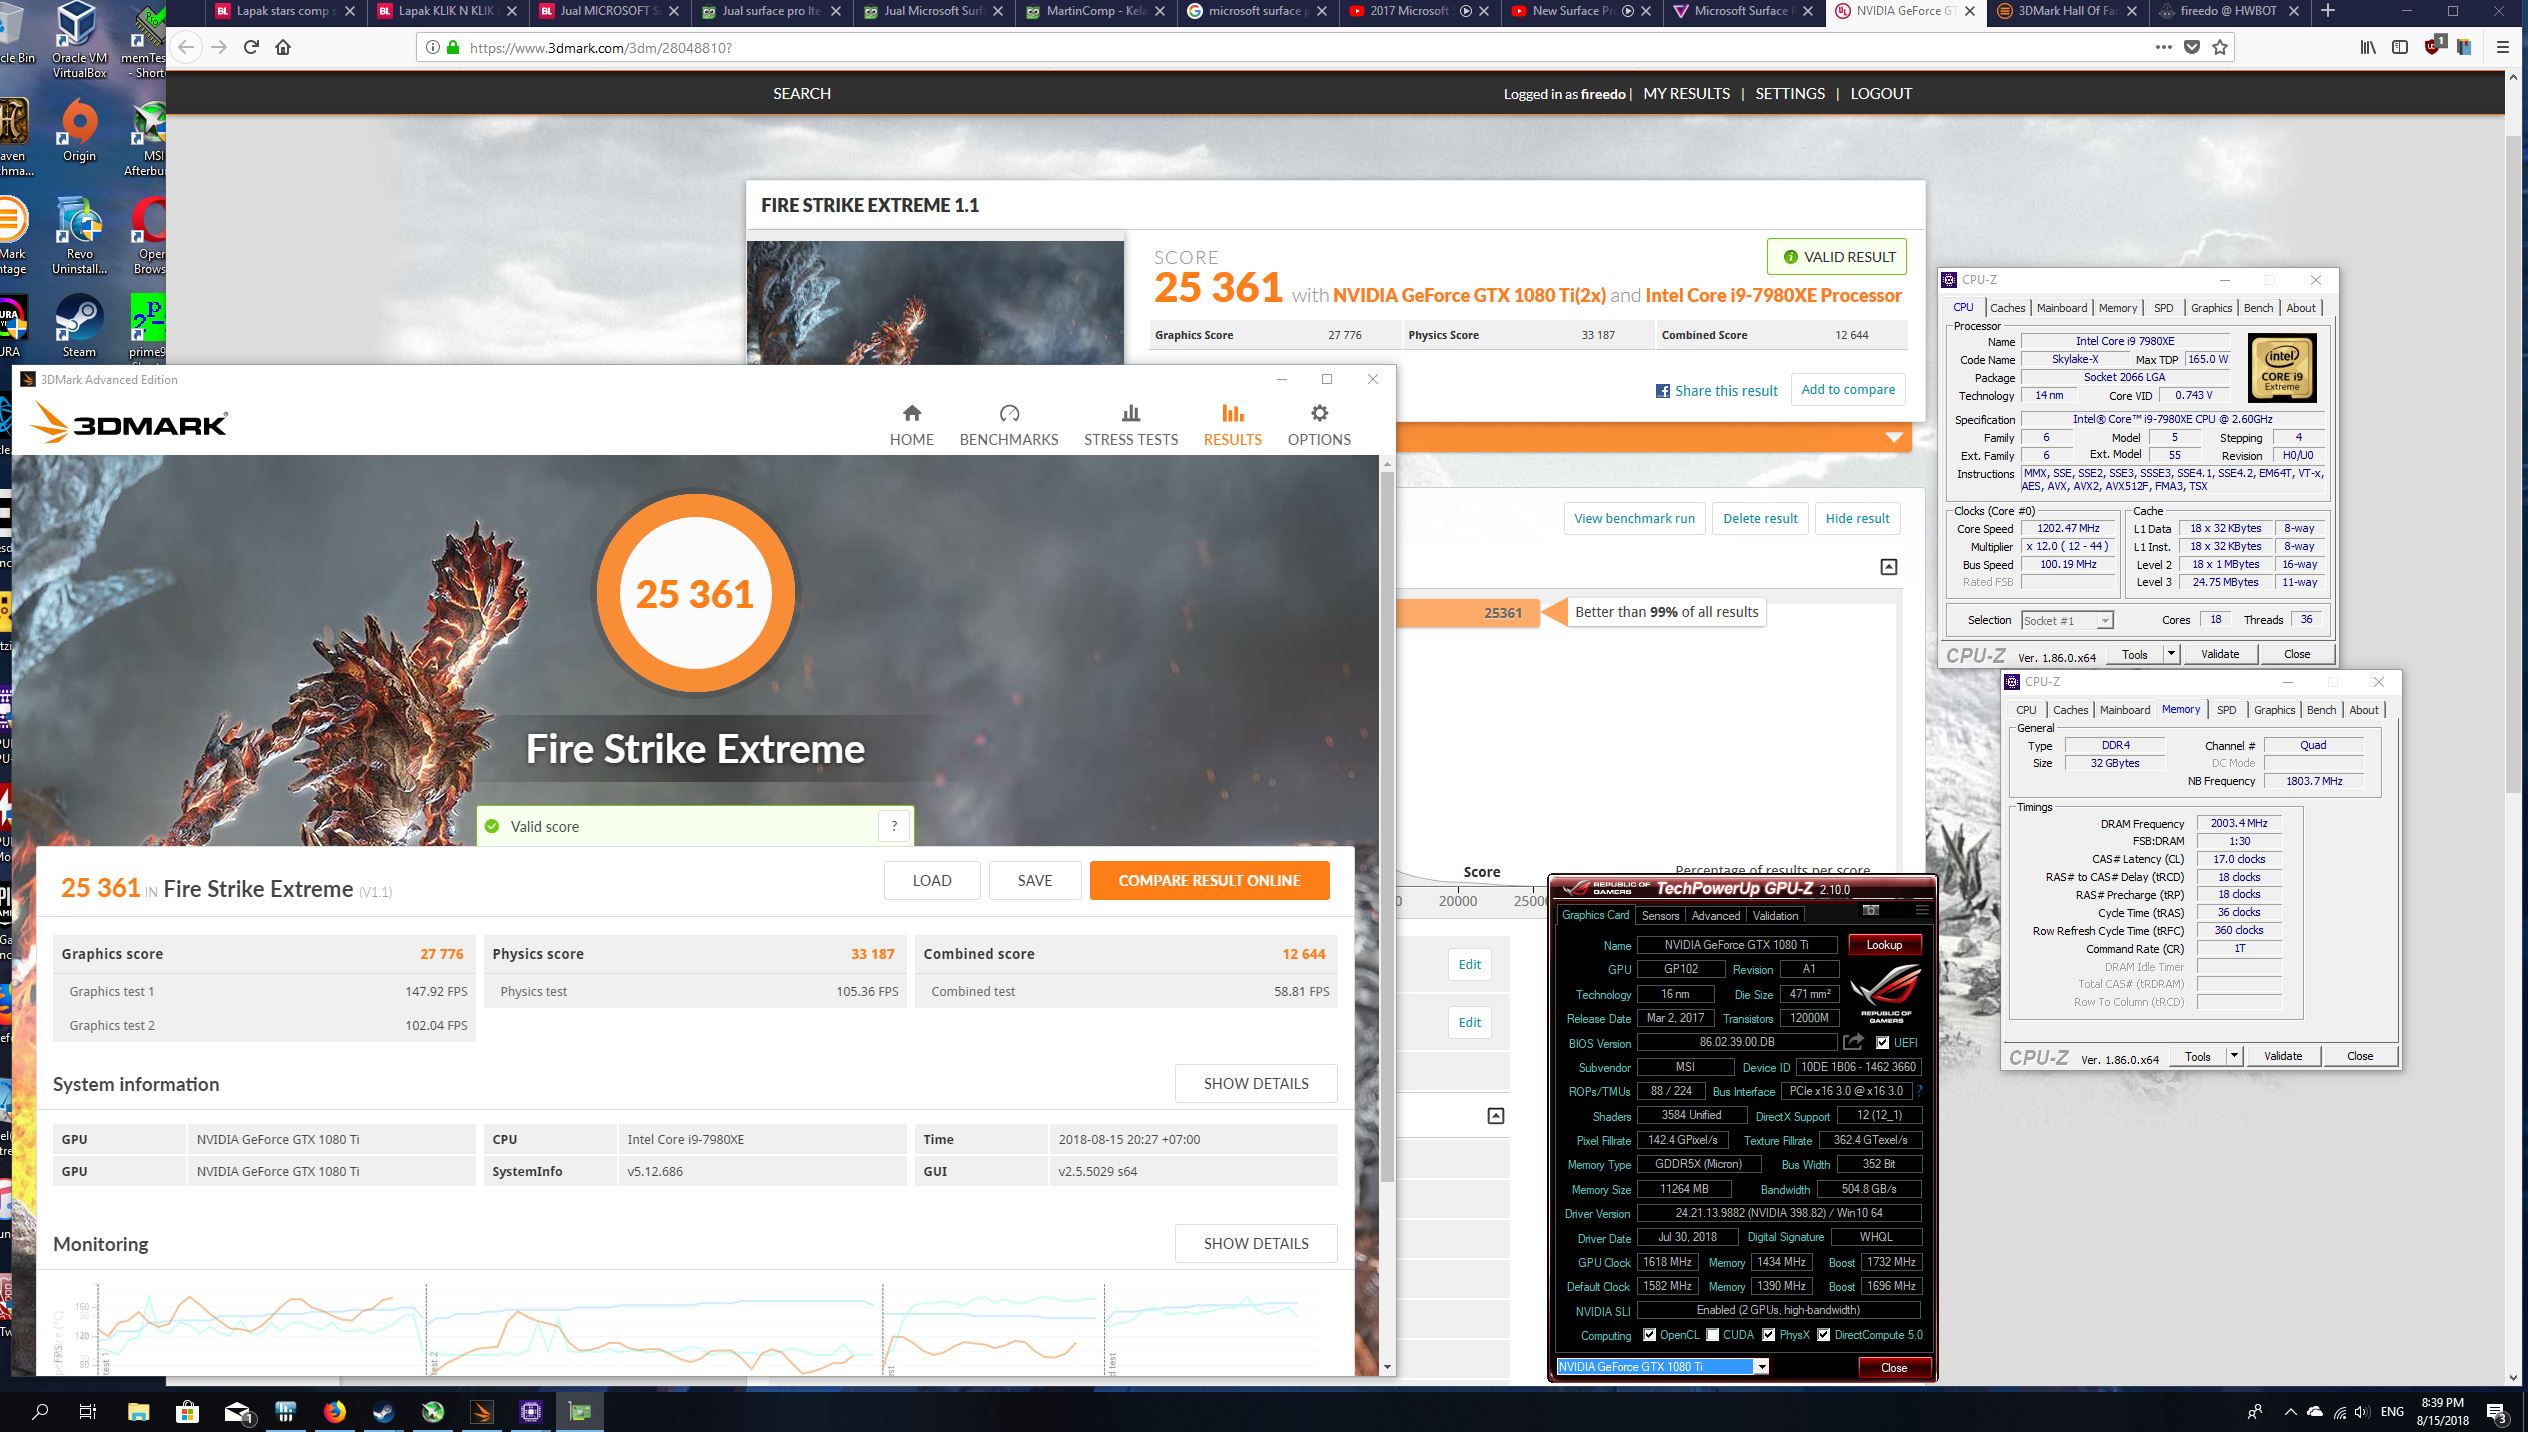The height and width of the screenshot is (1432, 2528).
Task: Bookmark this page with star icon
Action: (x=2220, y=47)
